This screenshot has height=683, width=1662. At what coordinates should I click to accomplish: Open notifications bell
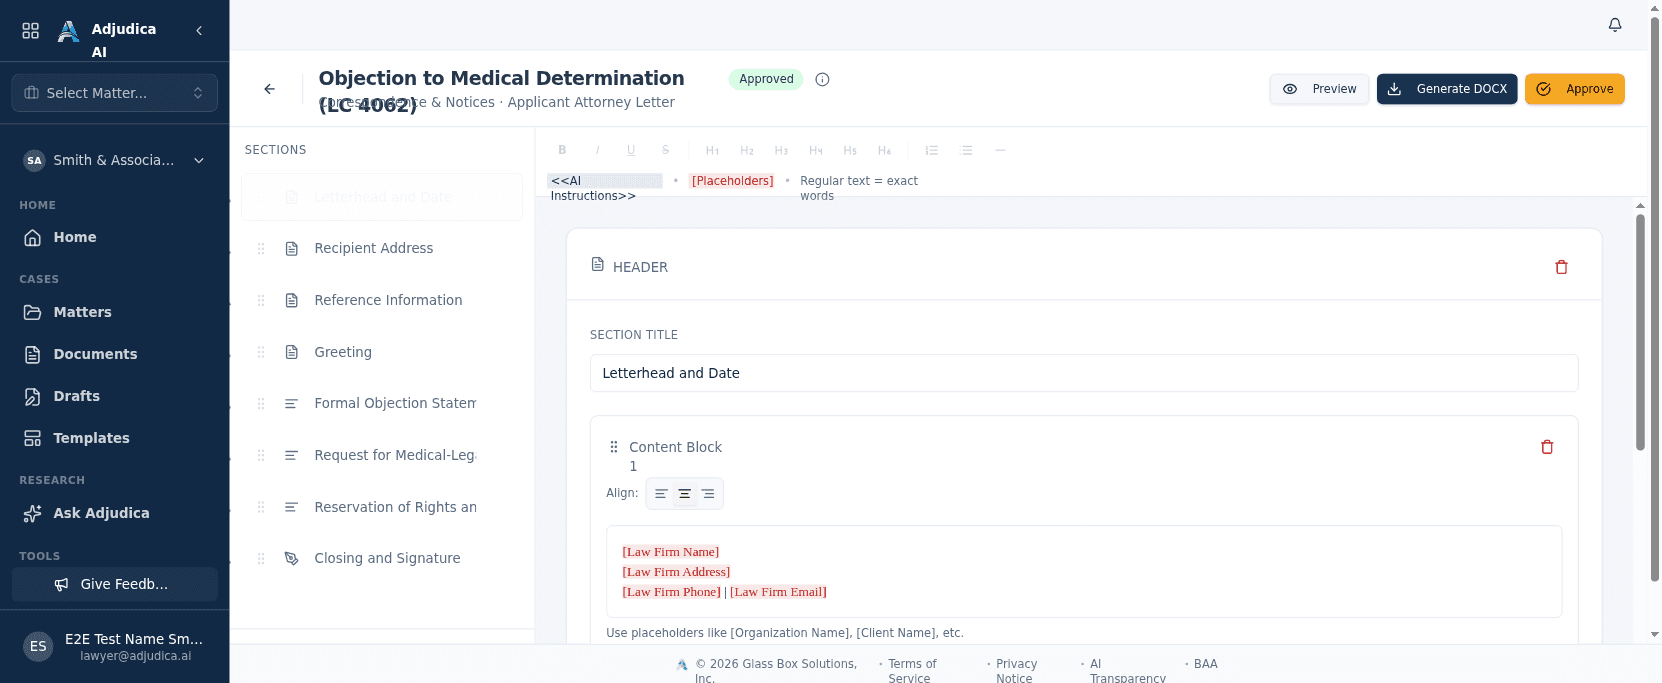[x=1615, y=25]
